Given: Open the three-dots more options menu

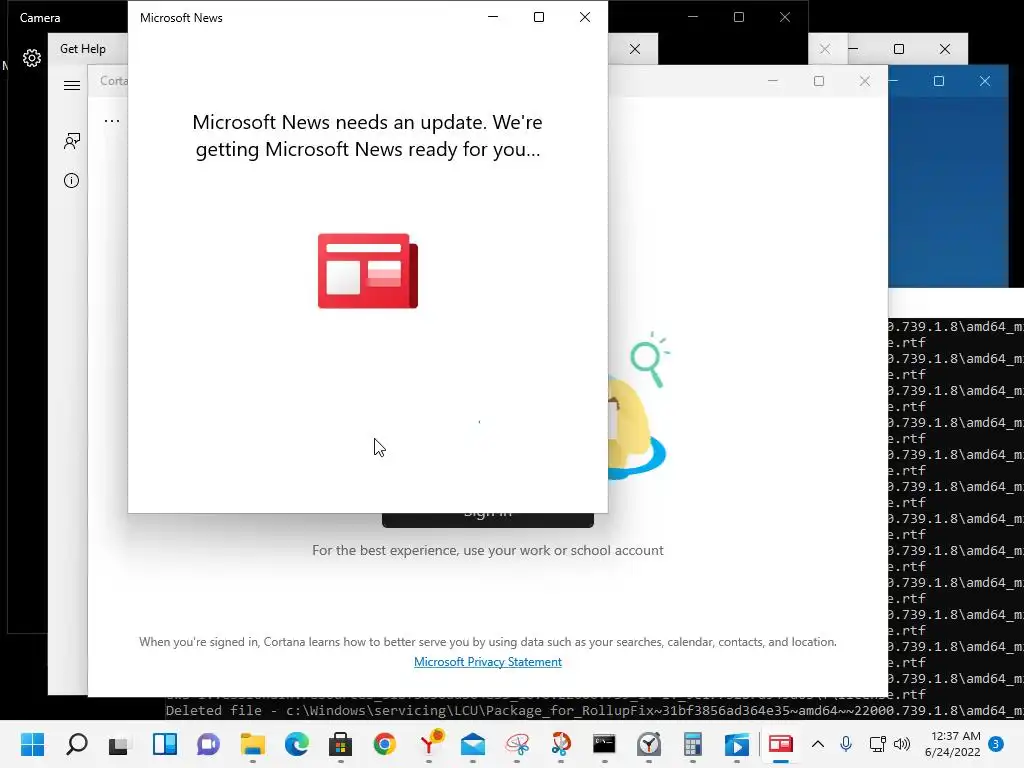Looking at the screenshot, I should [x=112, y=121].
